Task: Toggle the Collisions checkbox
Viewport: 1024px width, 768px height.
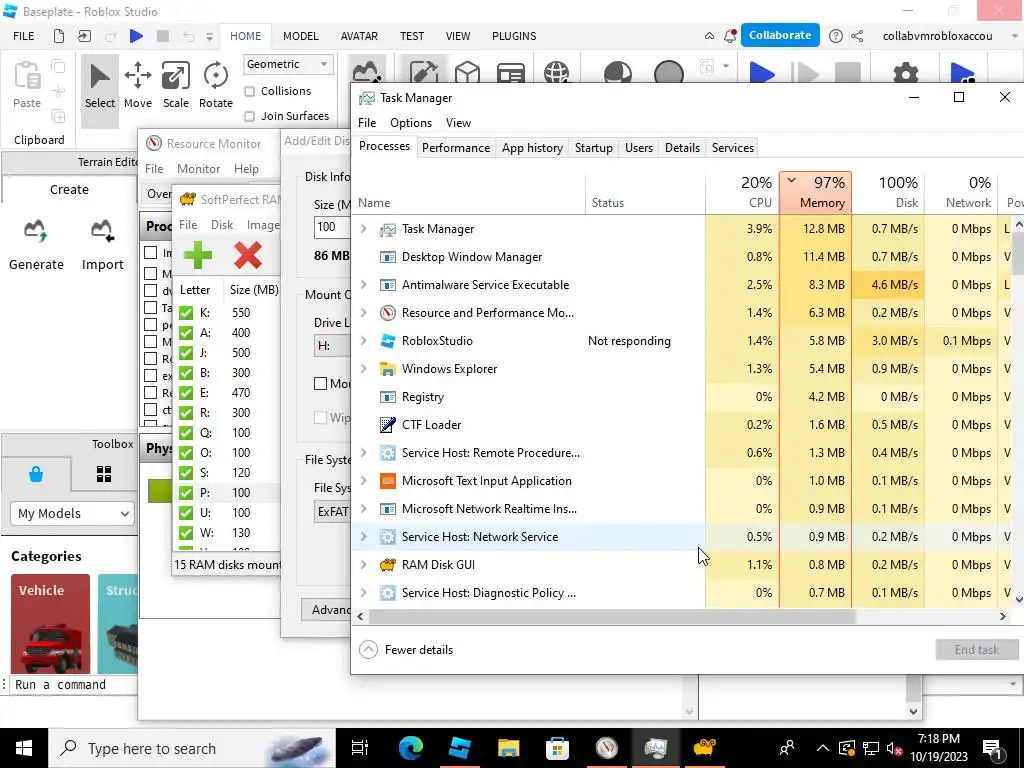Action: click(x=249, y=91)
